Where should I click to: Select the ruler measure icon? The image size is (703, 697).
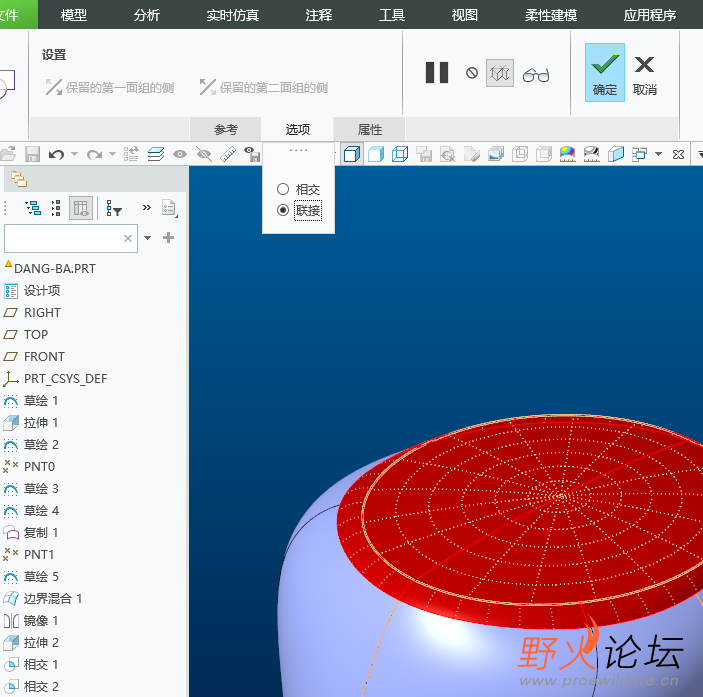228,154
